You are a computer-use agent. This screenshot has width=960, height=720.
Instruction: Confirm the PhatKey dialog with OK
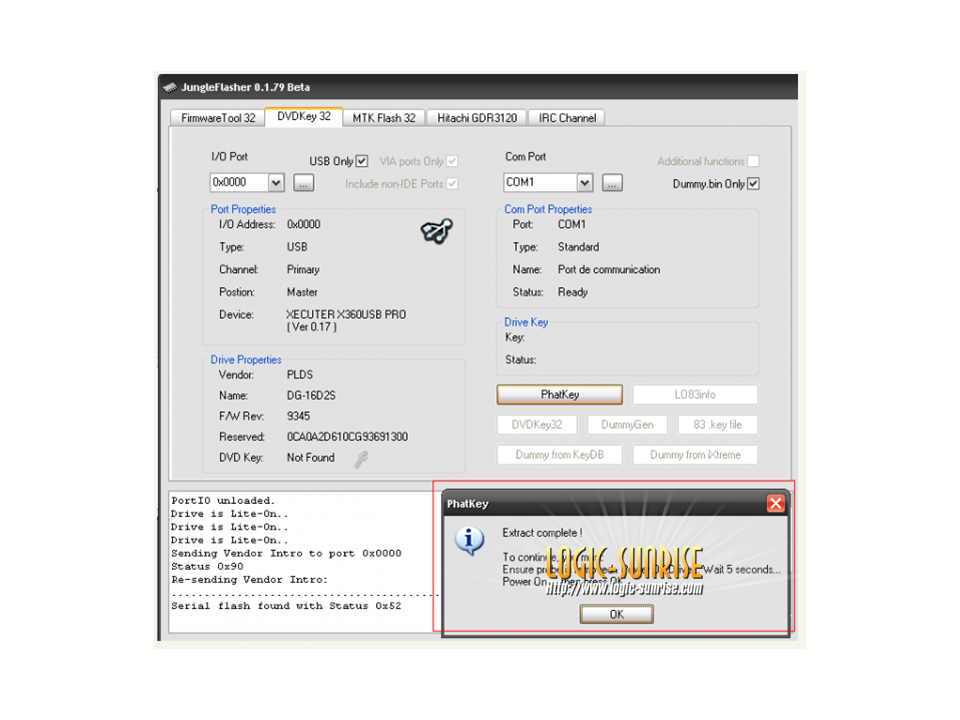tap(617, 614)
